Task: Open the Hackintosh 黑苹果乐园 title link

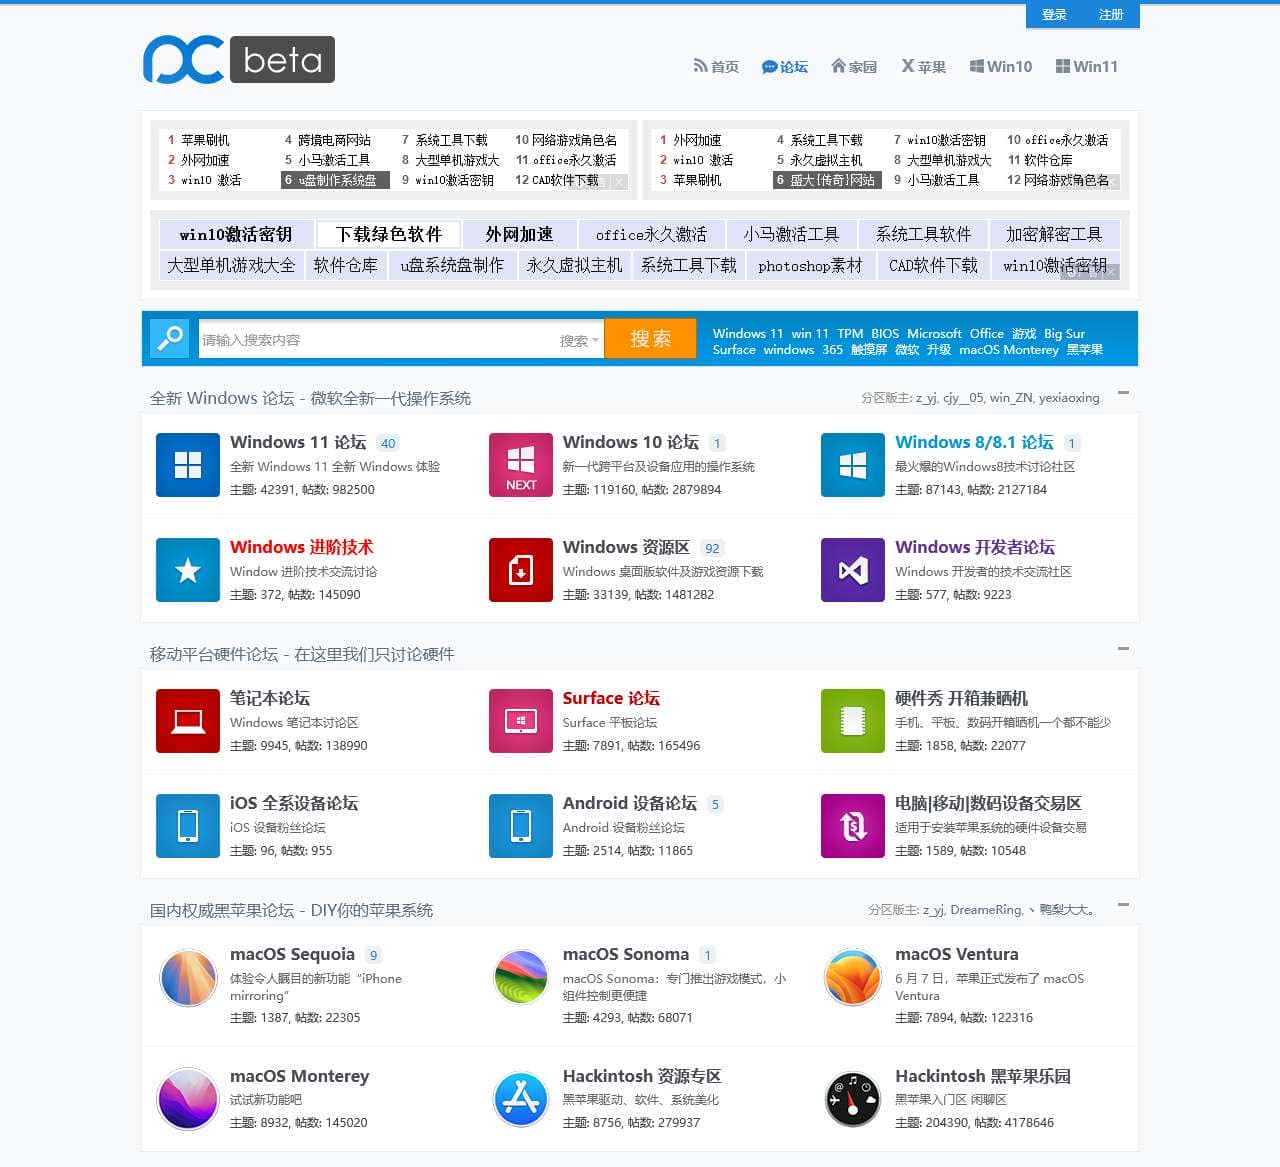Action: coord(983,1076)
